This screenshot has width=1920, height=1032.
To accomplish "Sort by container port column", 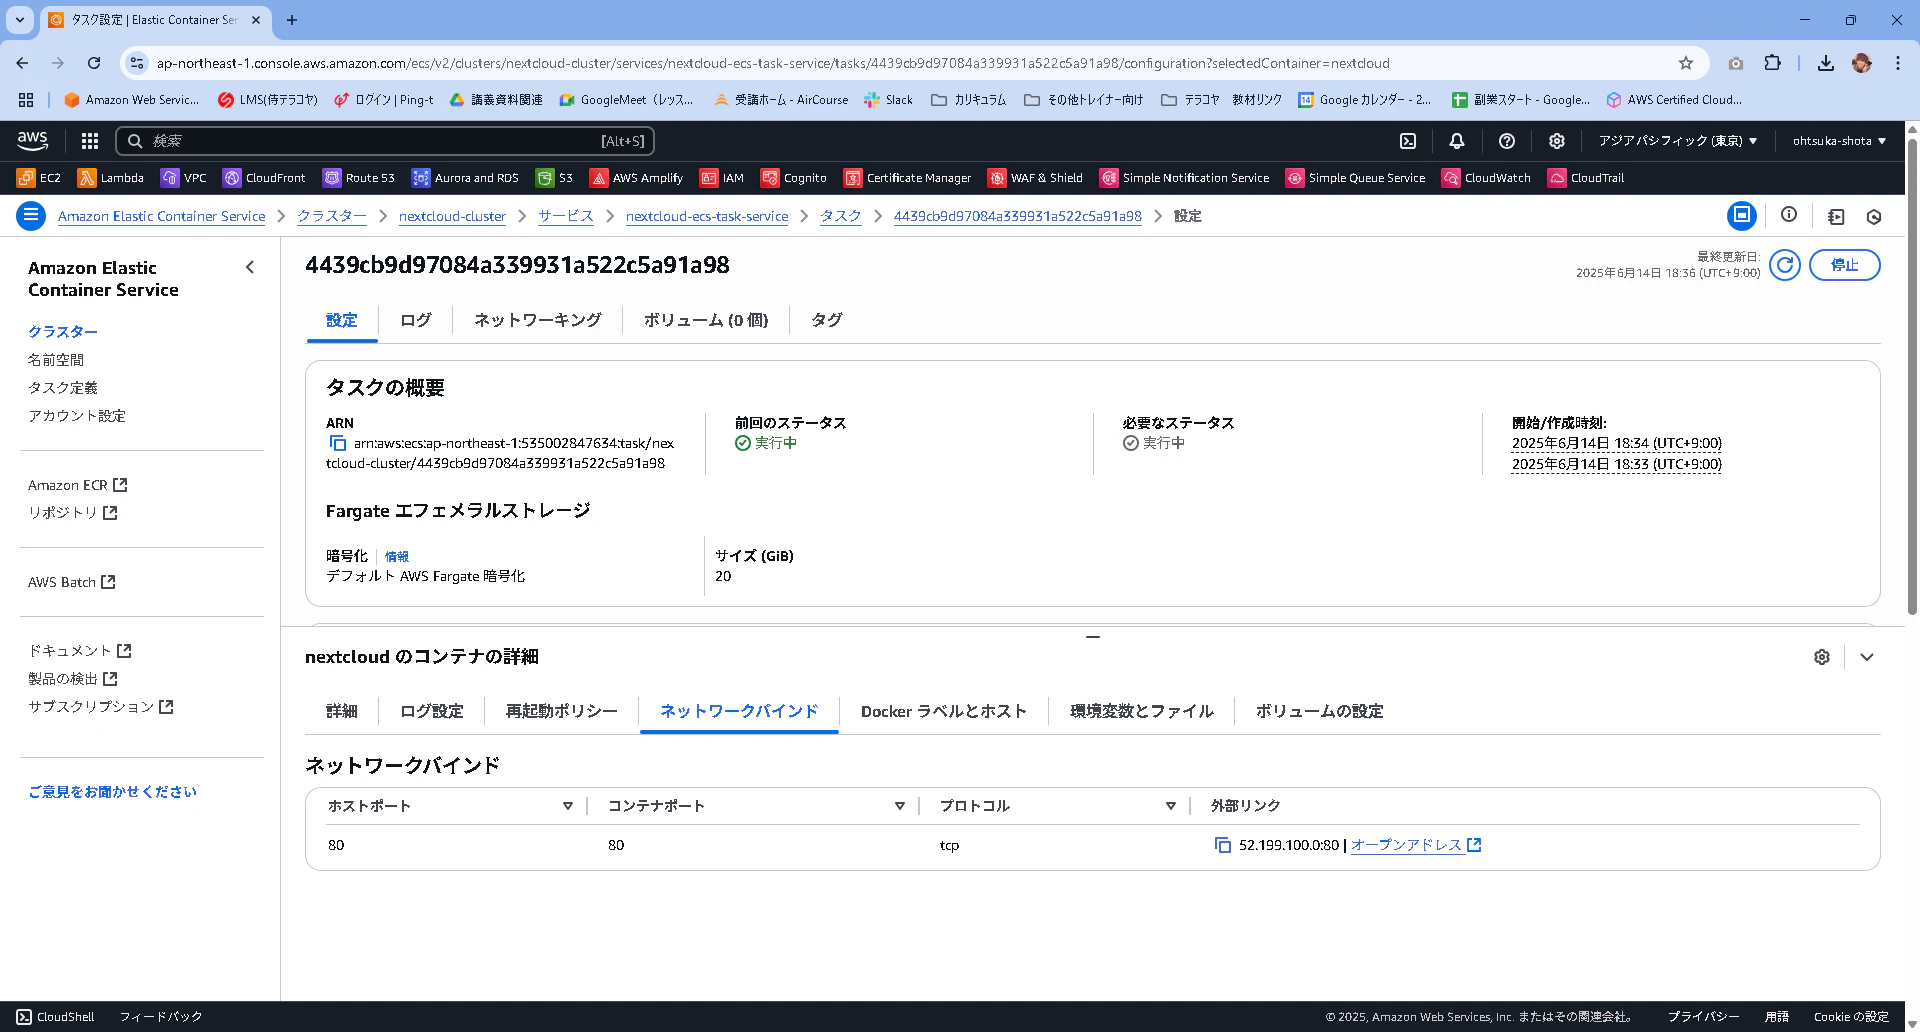I will 899,806.
